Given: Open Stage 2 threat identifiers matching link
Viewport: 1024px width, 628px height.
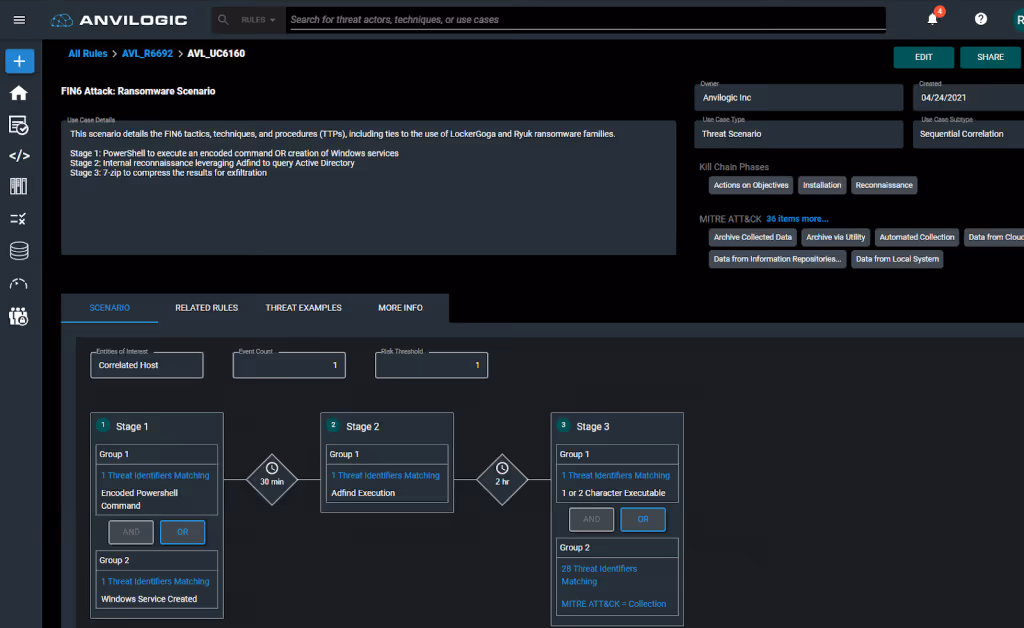Looking at the screenshot, I should pos(385,476).
